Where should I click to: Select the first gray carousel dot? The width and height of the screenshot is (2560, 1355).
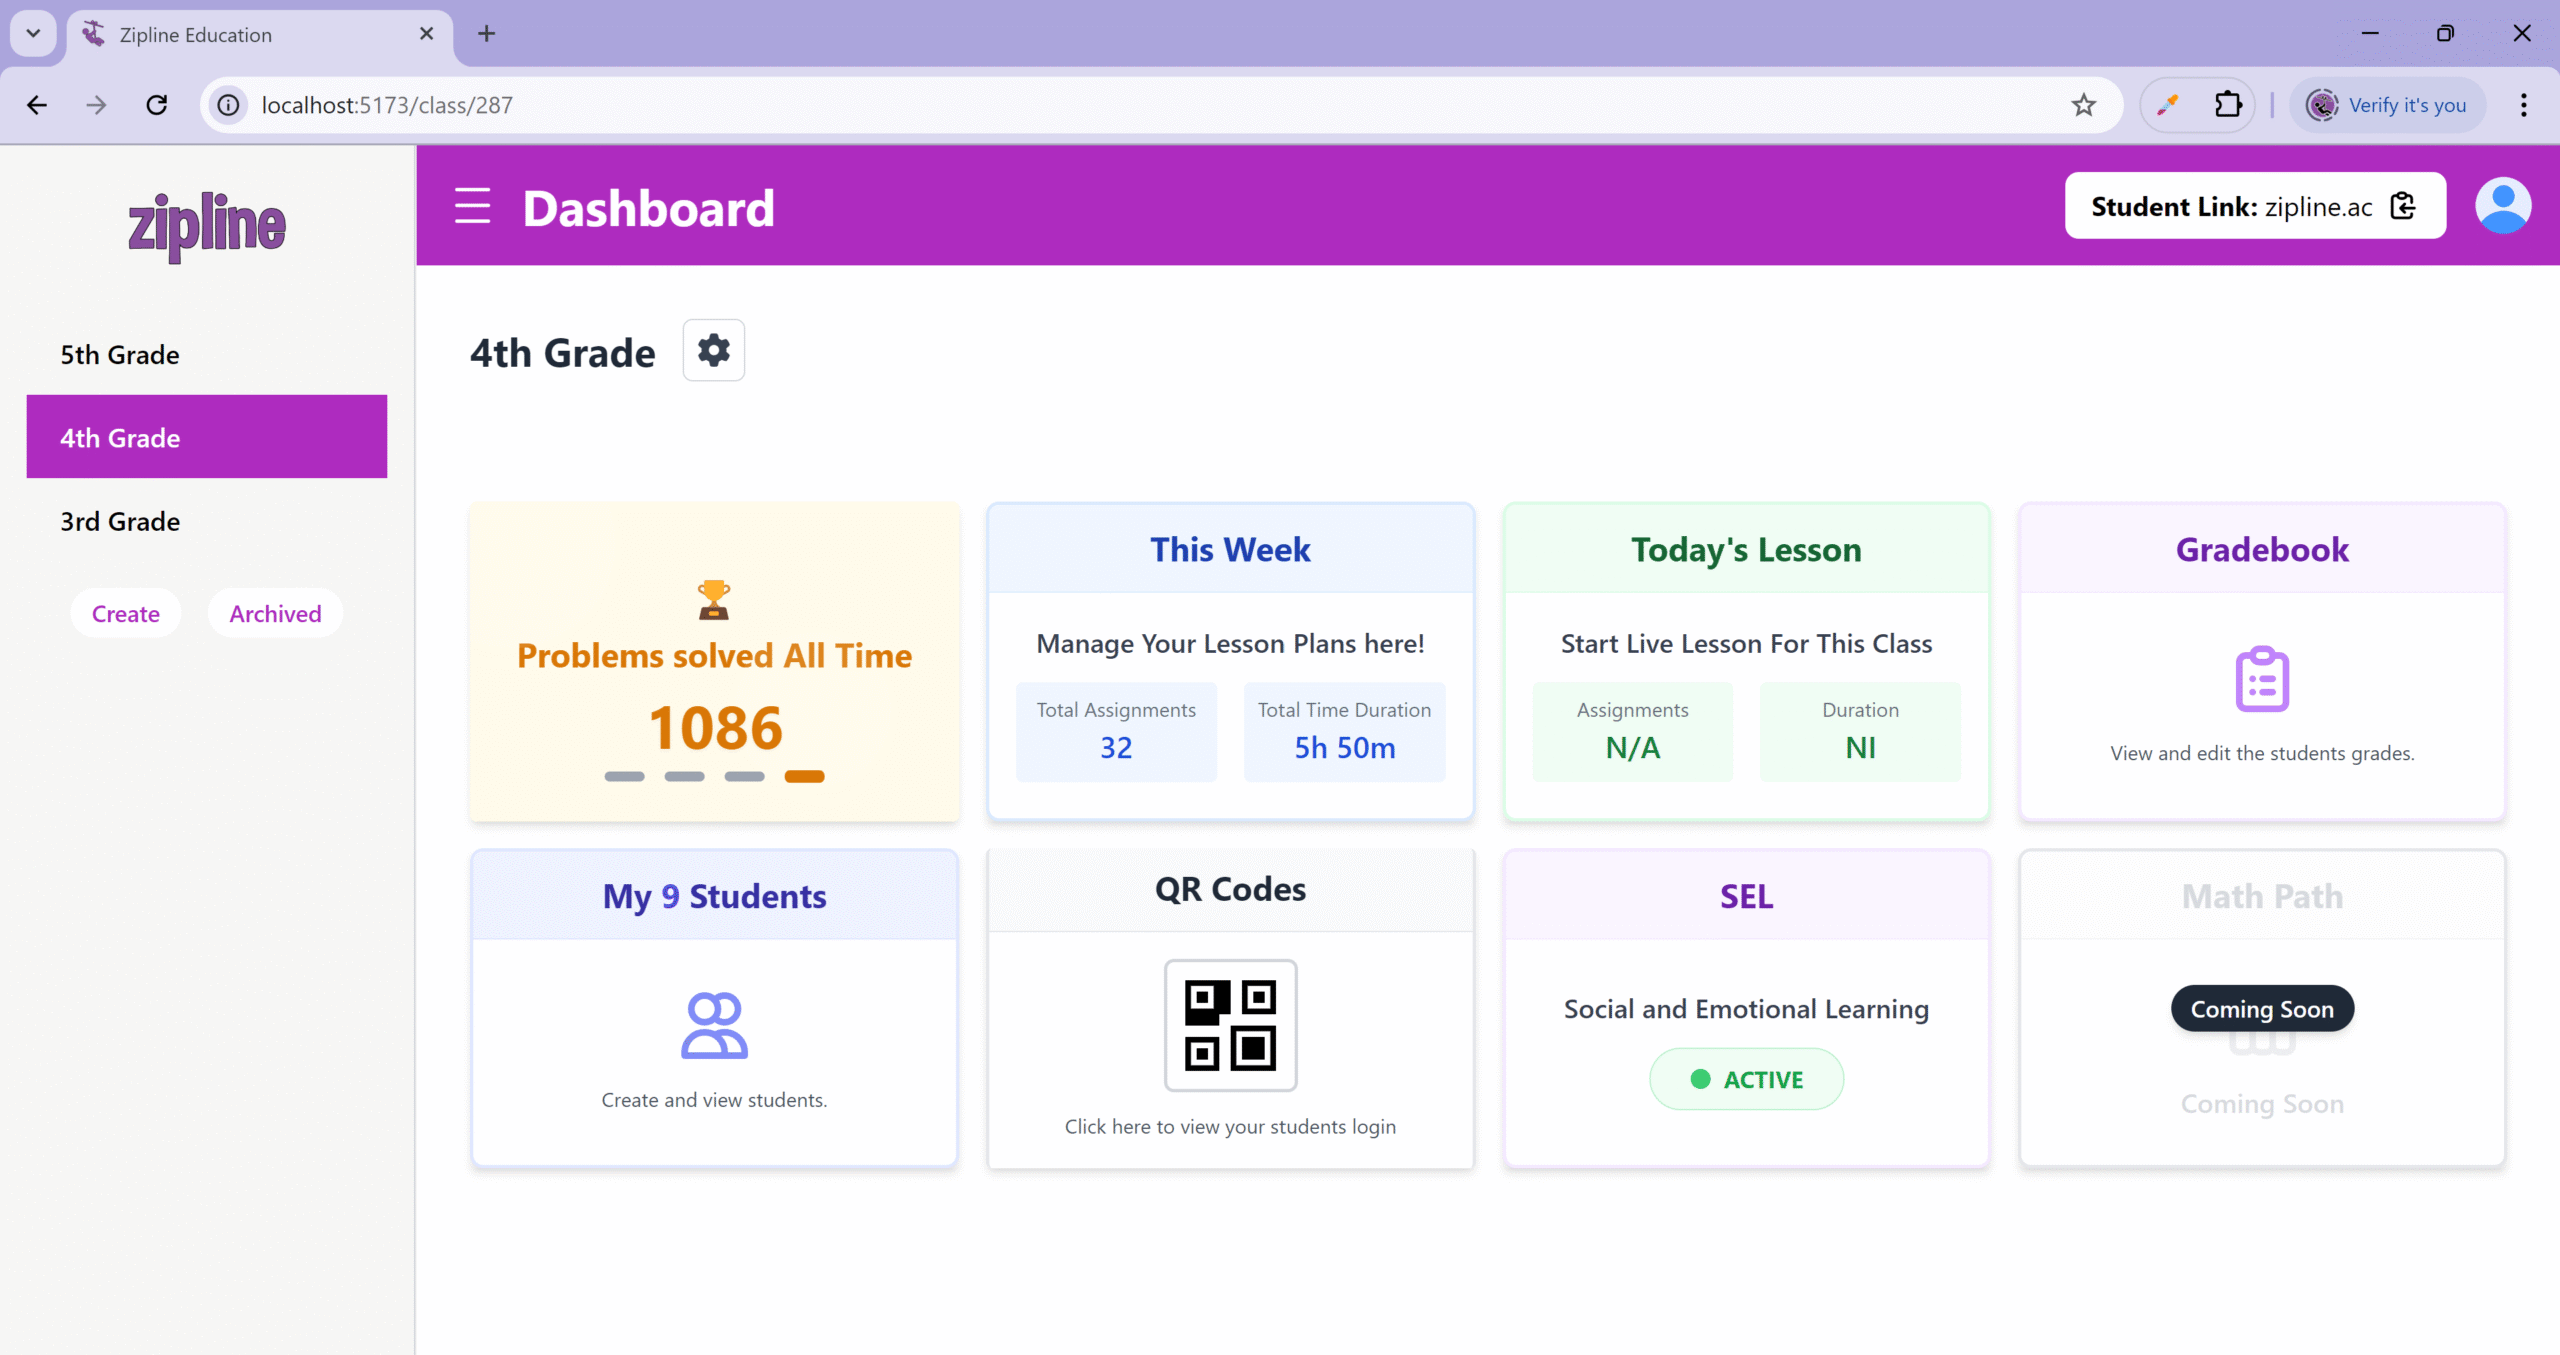[624, 776]
